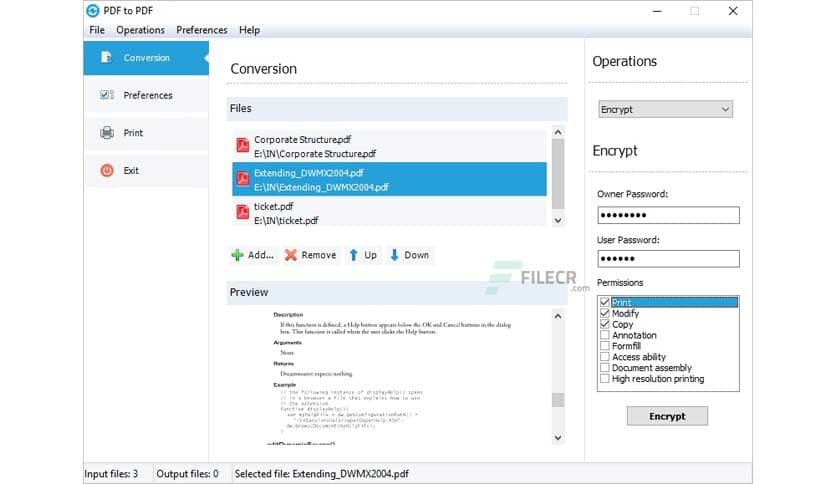
Task: Enable High resolution printing checkbox
Action: (x=604, y=379)
